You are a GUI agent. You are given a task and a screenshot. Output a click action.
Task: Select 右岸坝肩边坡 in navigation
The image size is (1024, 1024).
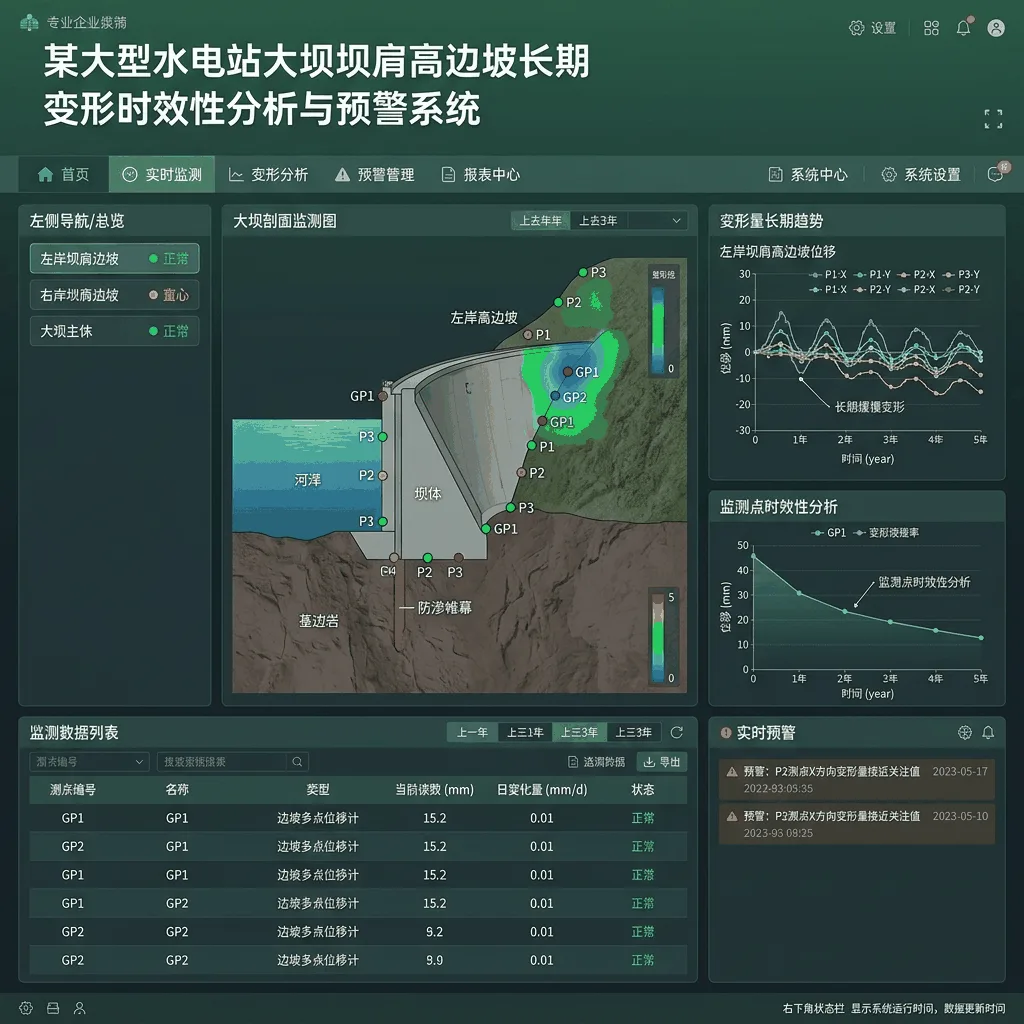click(114, 295)
